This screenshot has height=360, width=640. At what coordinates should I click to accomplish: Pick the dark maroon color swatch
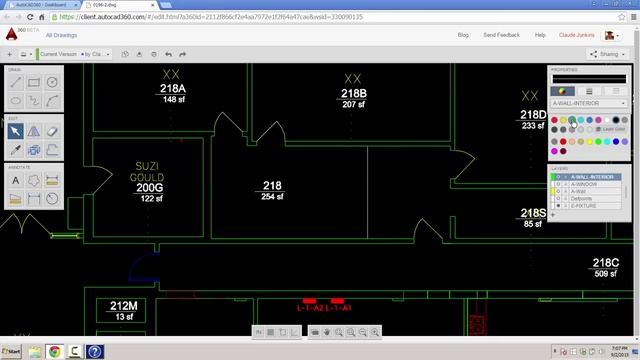[x=563, y=151]
